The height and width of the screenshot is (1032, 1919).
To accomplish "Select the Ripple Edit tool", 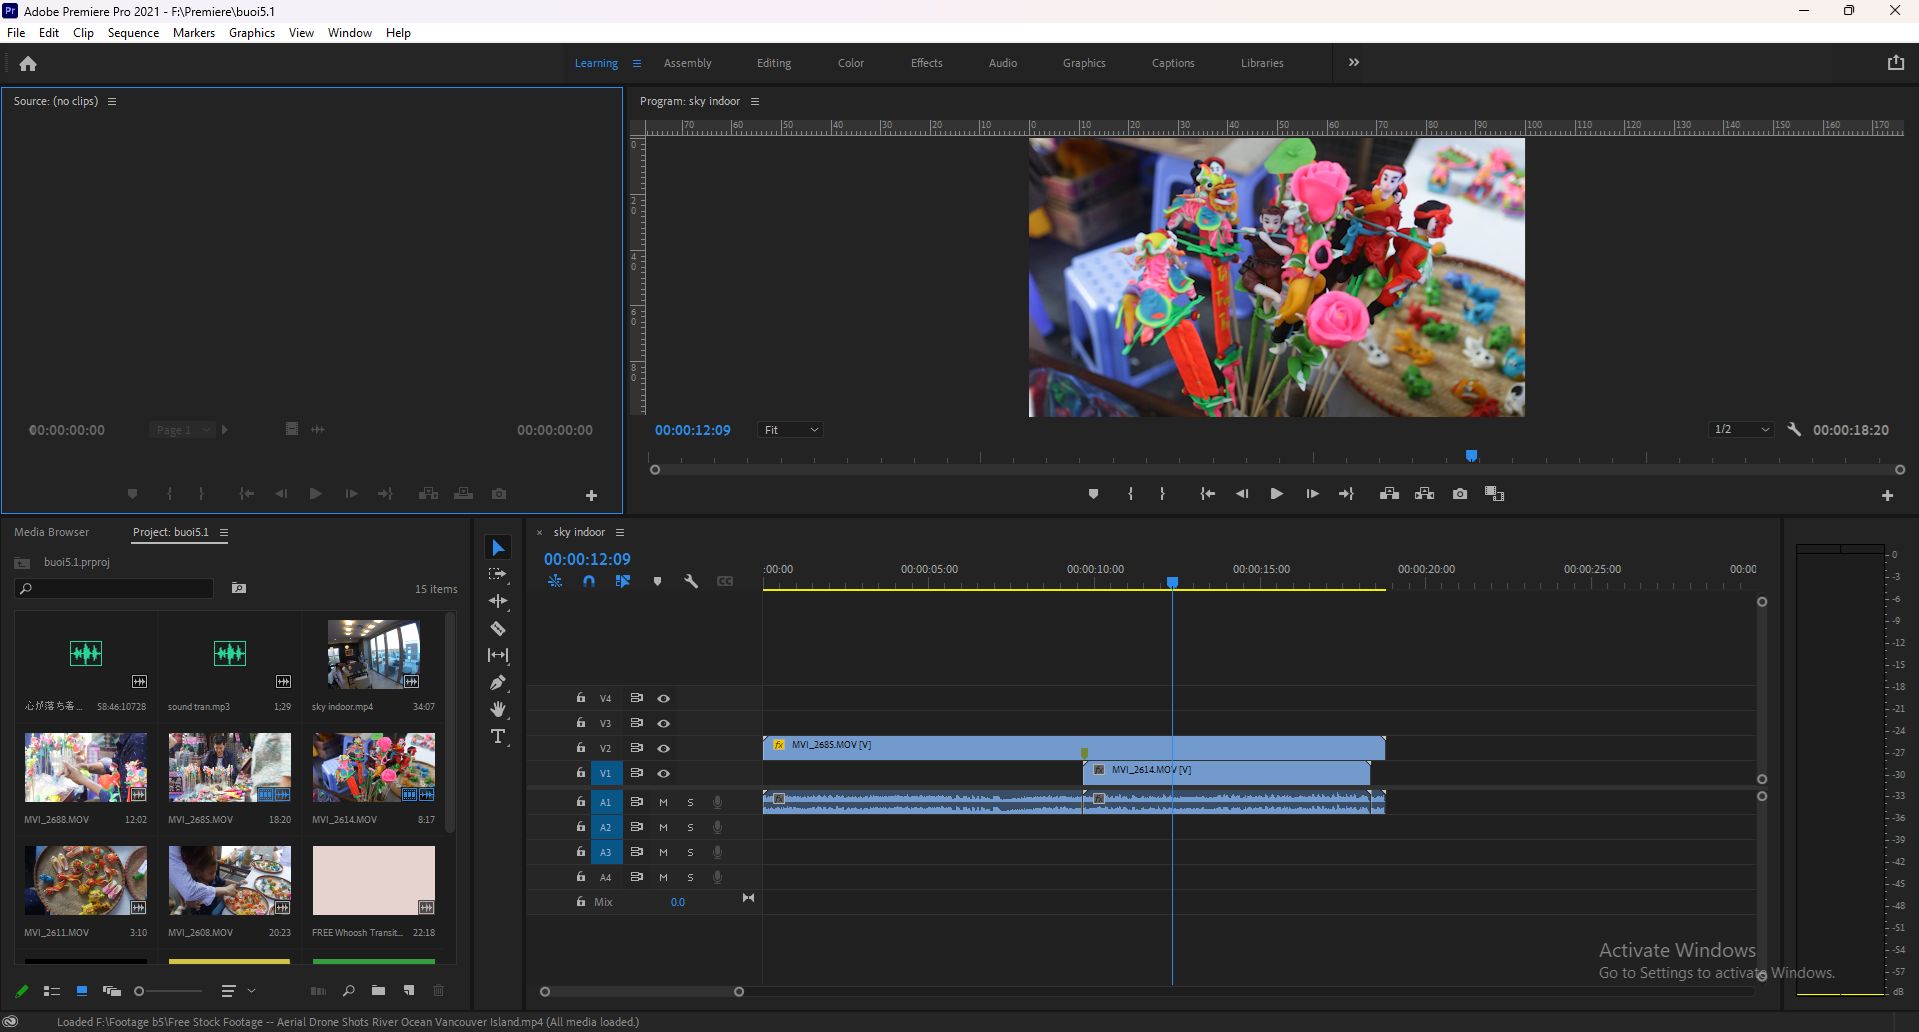I will point(498,601).
